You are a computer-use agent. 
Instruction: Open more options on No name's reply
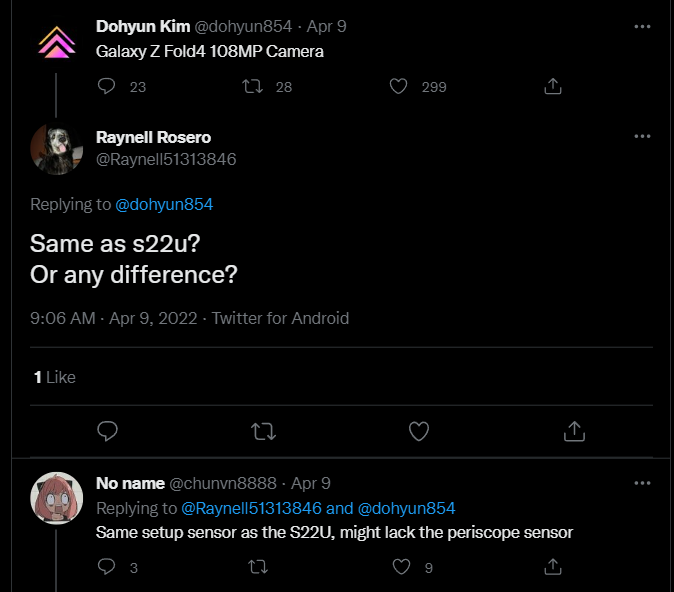tap(643, 483)
